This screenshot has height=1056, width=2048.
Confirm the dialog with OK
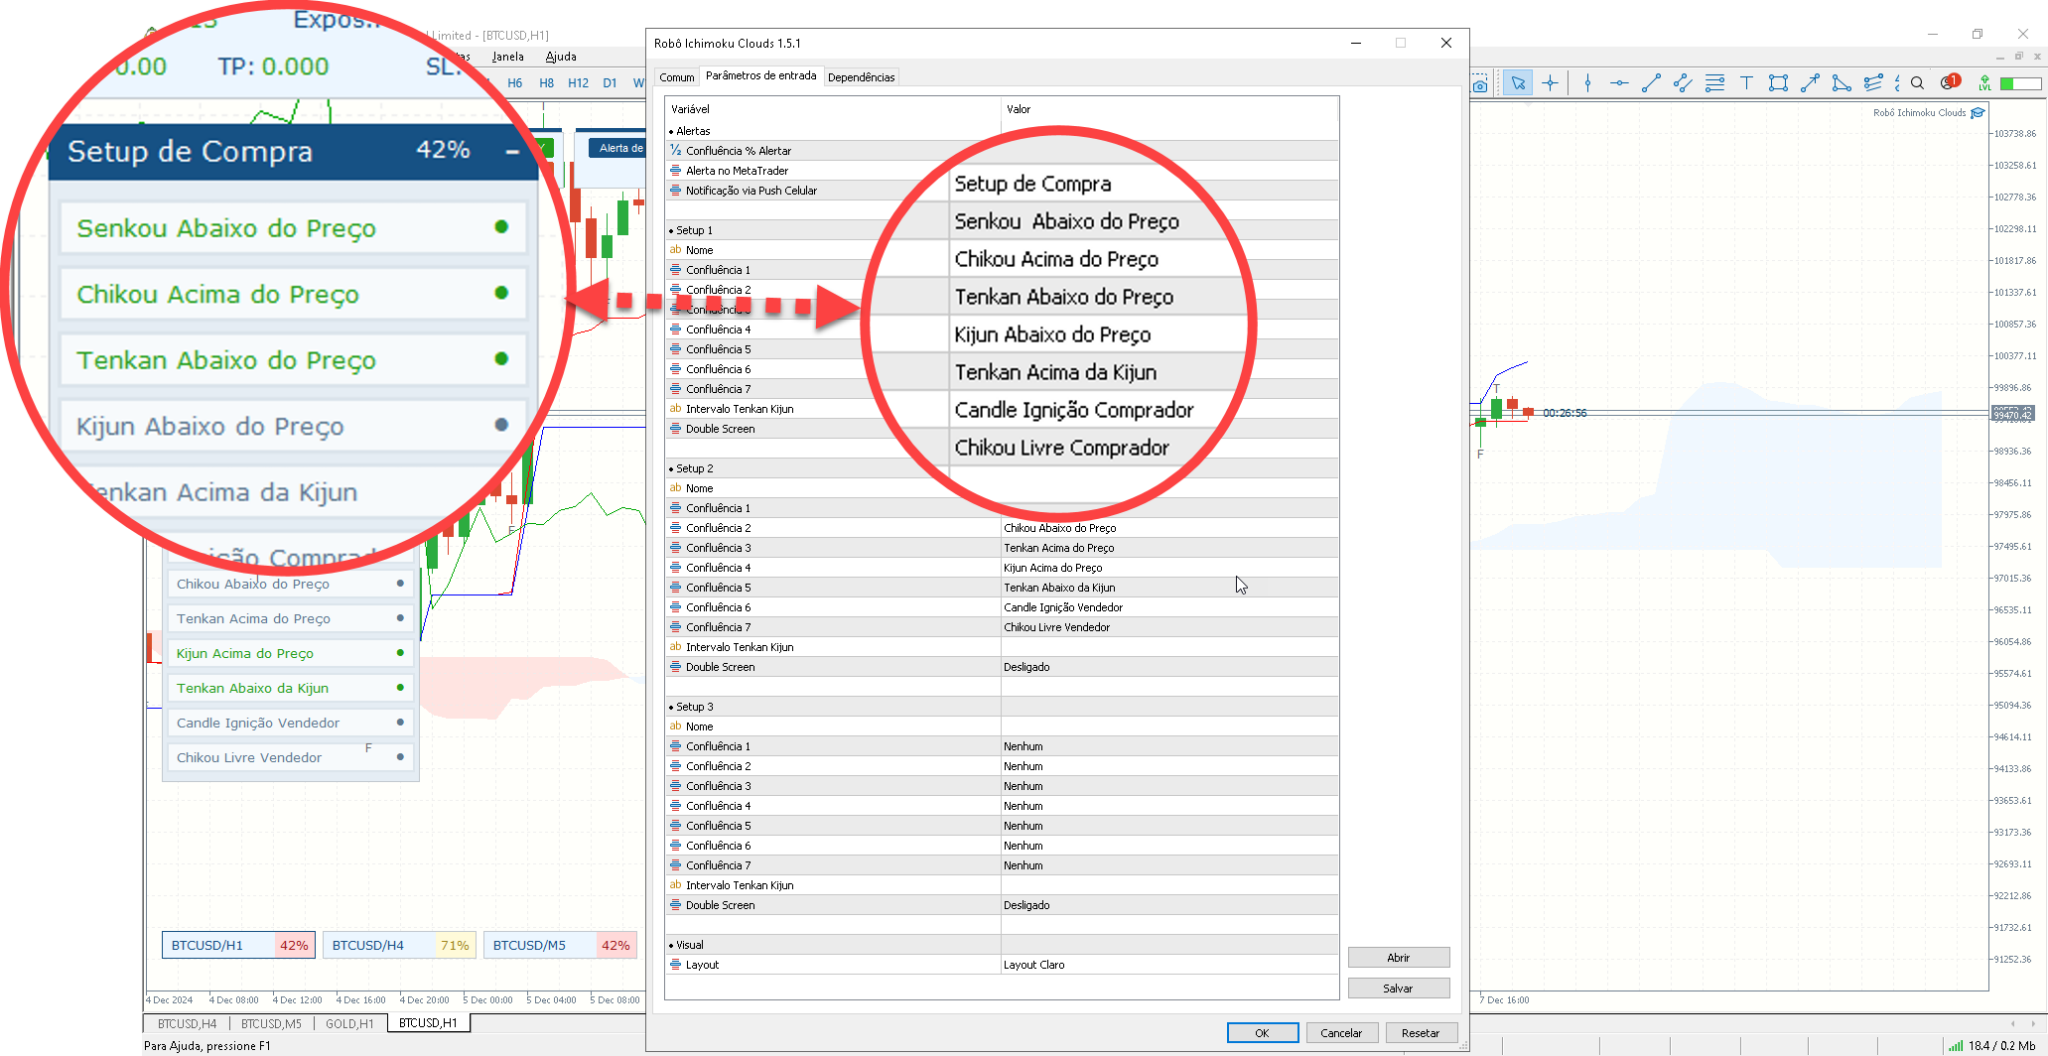1262,1033
